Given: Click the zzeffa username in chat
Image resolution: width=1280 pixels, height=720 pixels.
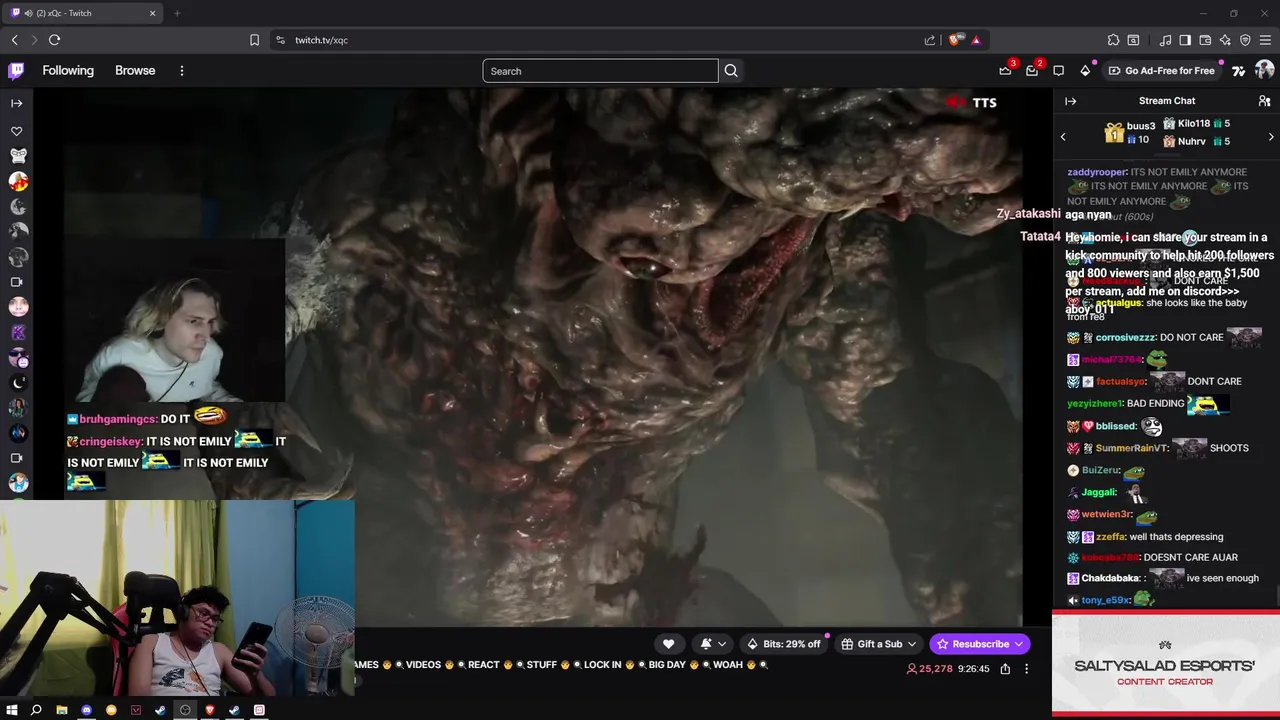Looking at the screenshot, I should tap(1110, 537).
